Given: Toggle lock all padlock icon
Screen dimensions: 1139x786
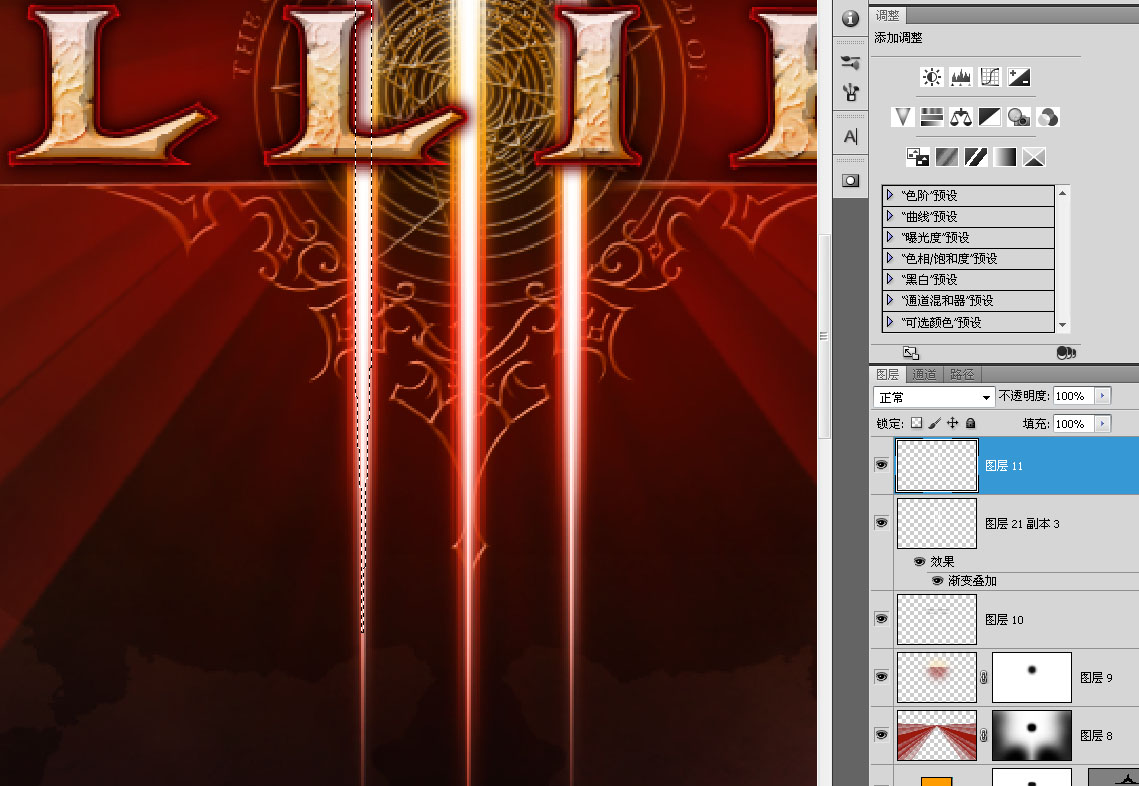Looking at the screenshot, I should [970, 423].
